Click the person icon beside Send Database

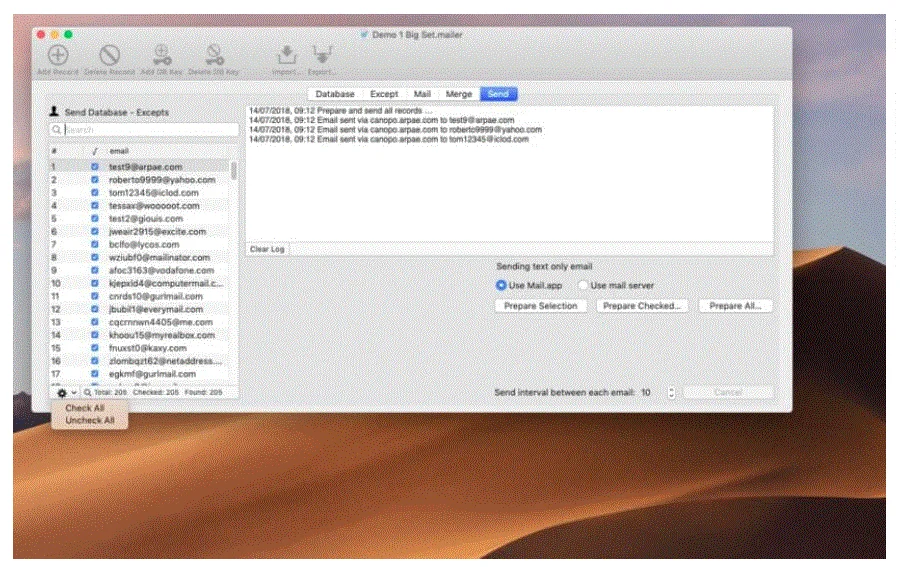click(54, 111)
